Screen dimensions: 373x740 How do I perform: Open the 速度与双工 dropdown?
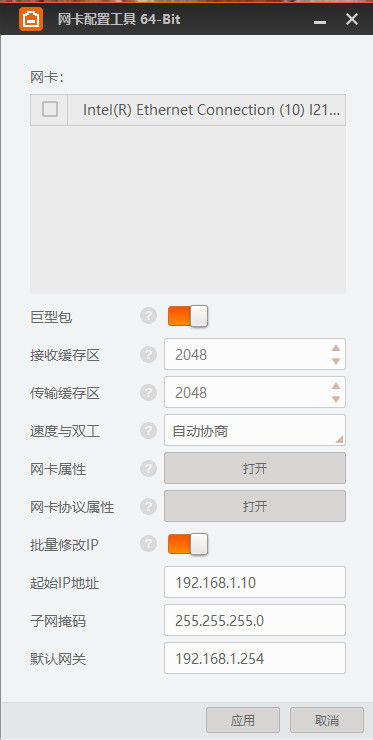[255, 430]
